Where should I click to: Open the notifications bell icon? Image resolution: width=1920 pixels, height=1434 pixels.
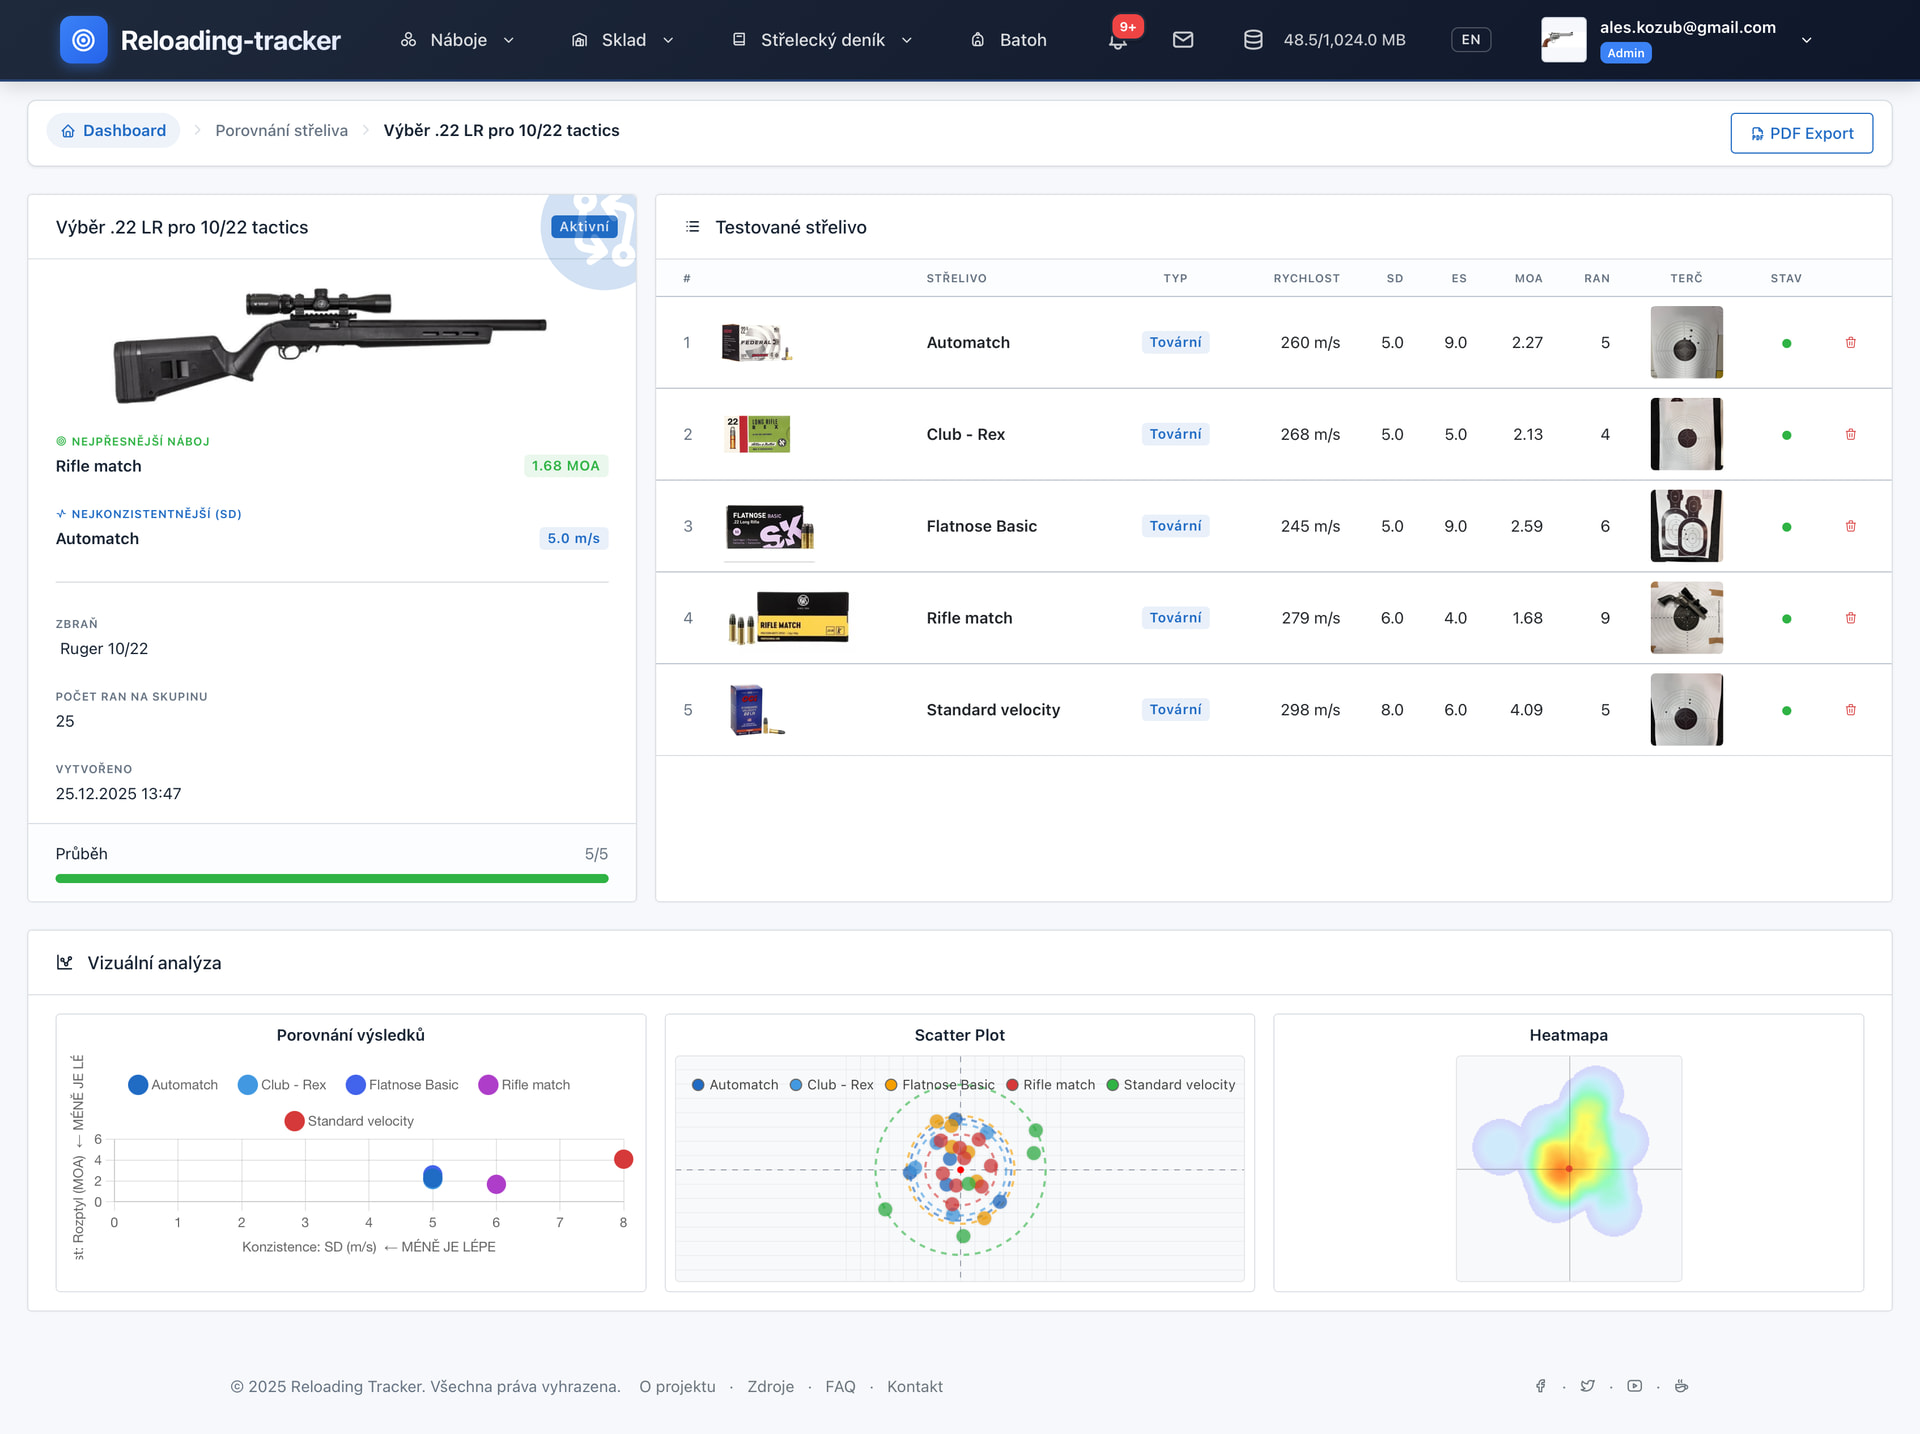tap(1118, 41)
